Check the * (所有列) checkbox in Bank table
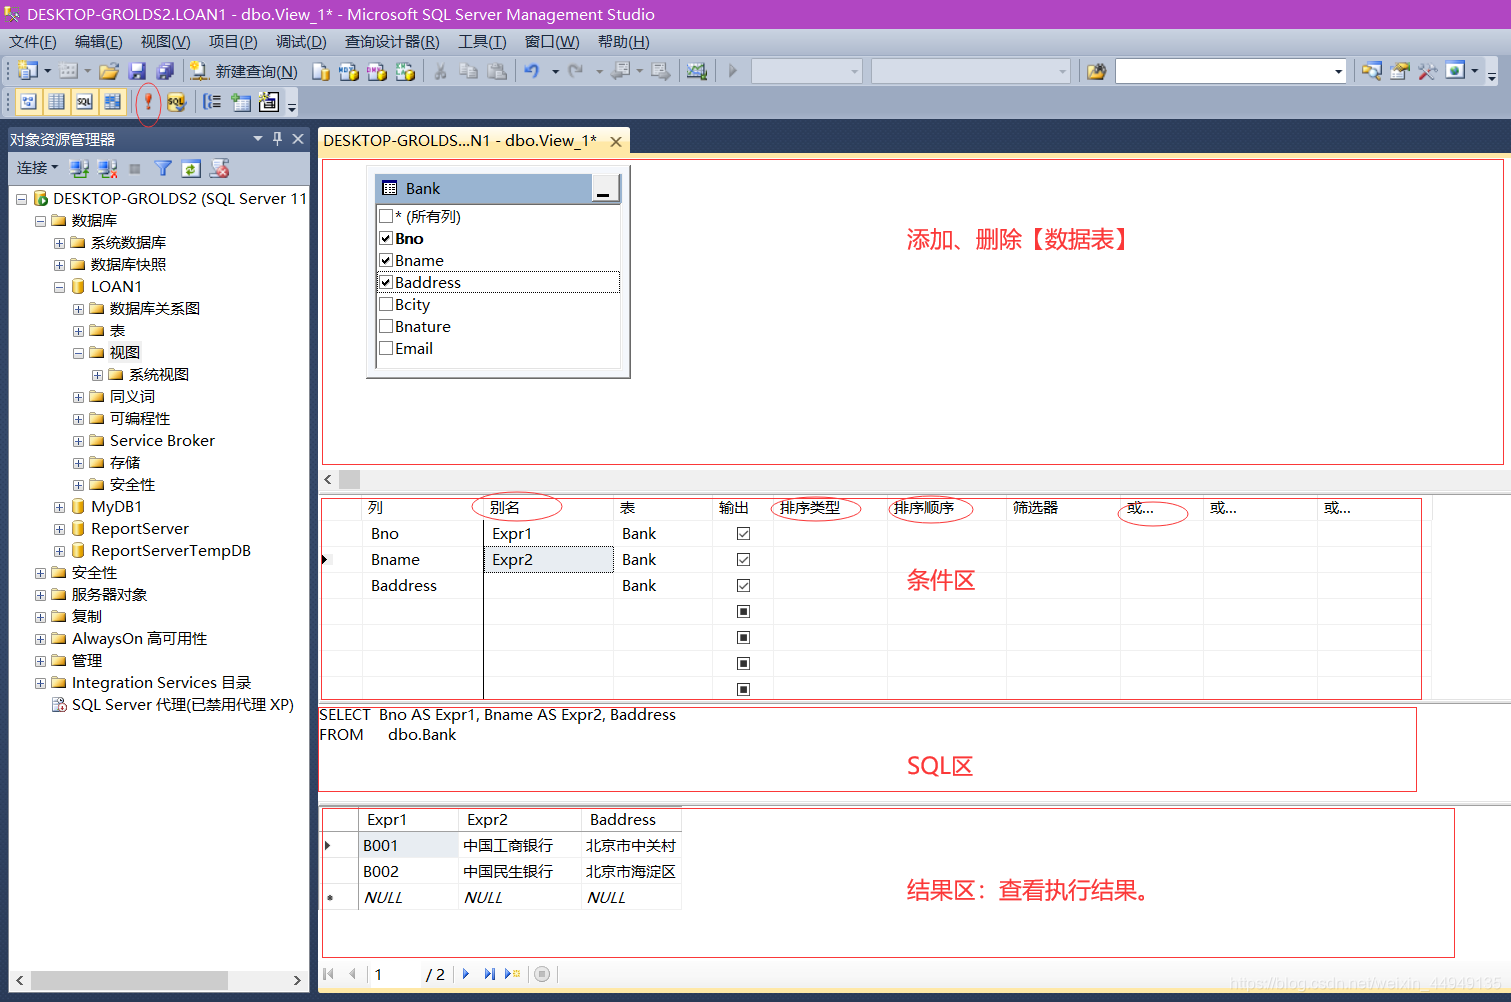 tap(386, 216)
